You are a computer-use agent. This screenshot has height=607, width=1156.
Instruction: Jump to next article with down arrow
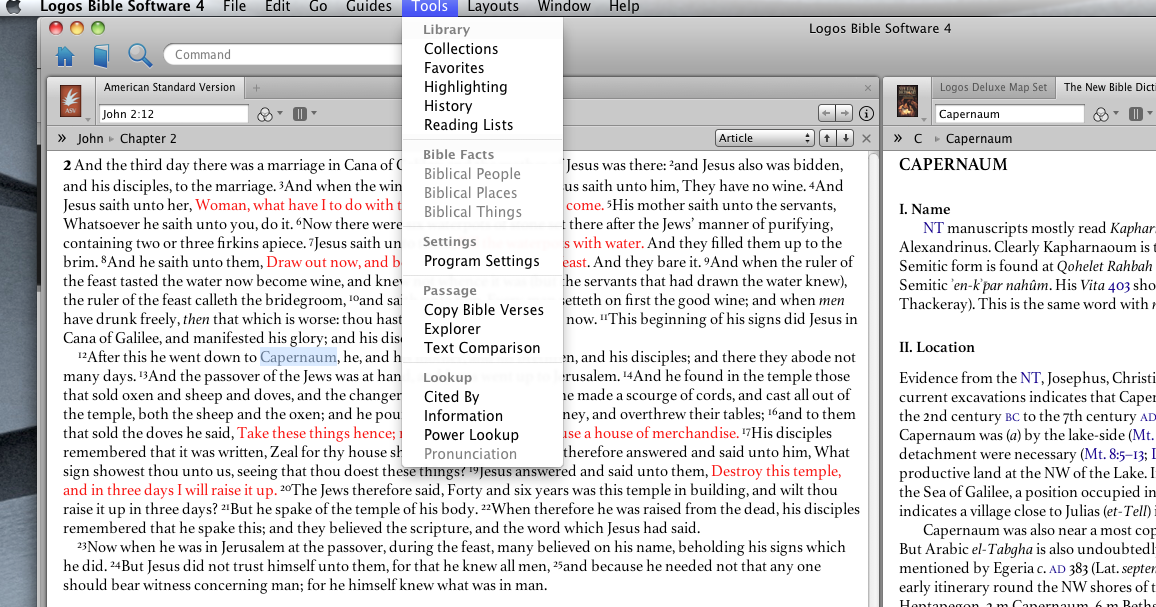click(846, 138)
